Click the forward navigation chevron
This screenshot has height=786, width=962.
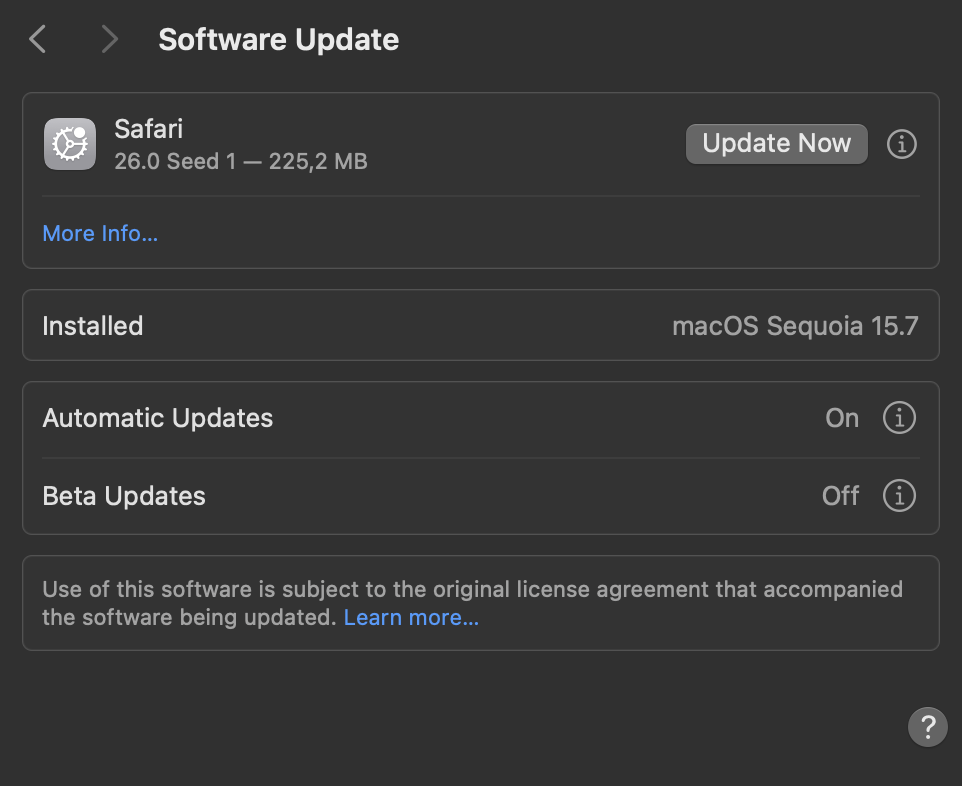pyautogui.click(x=108, y=39)
